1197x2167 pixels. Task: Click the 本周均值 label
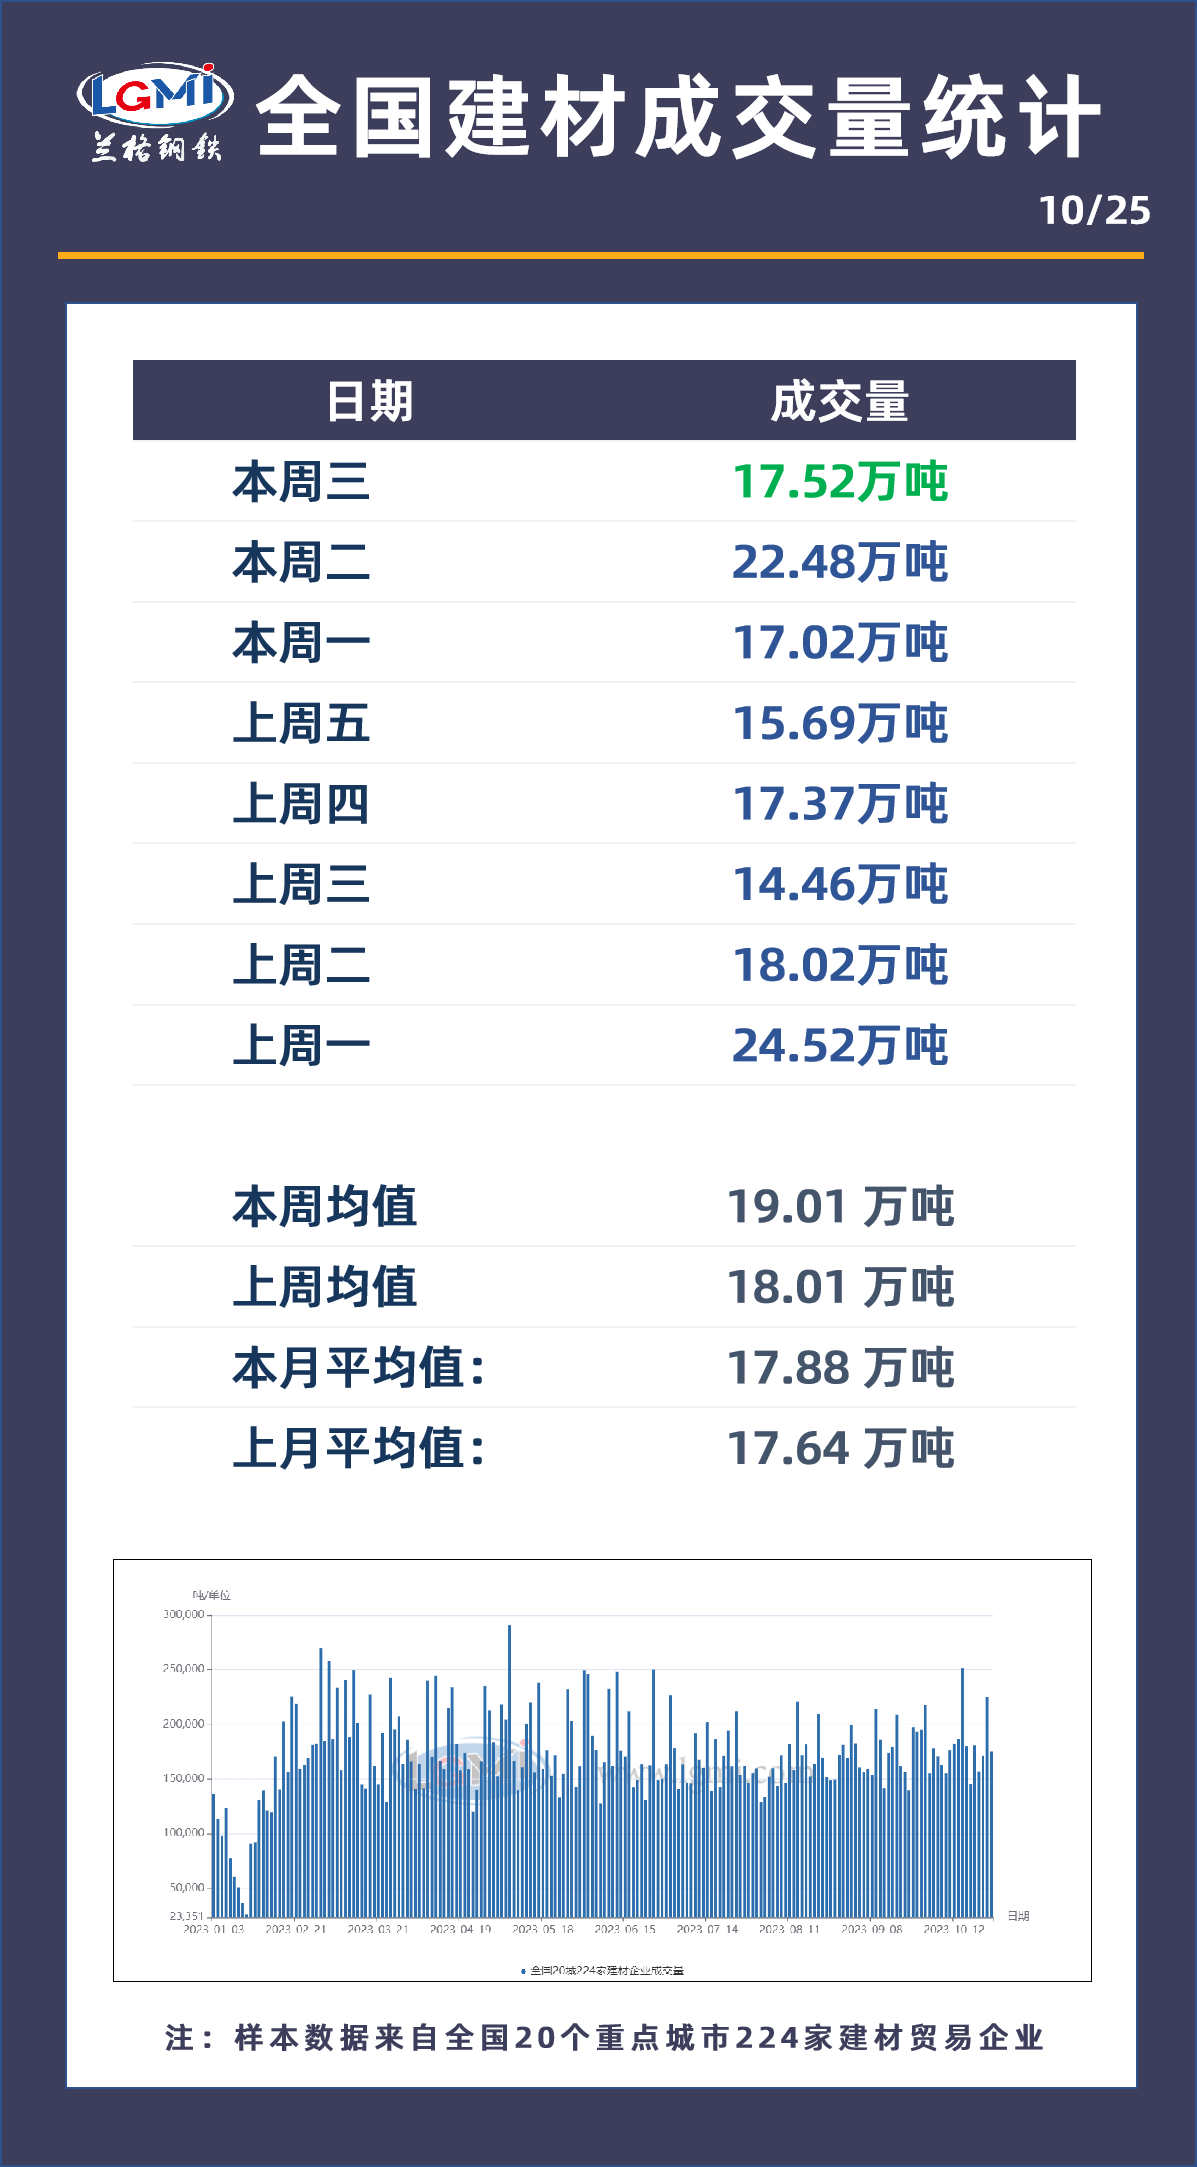click(325, 1207)
